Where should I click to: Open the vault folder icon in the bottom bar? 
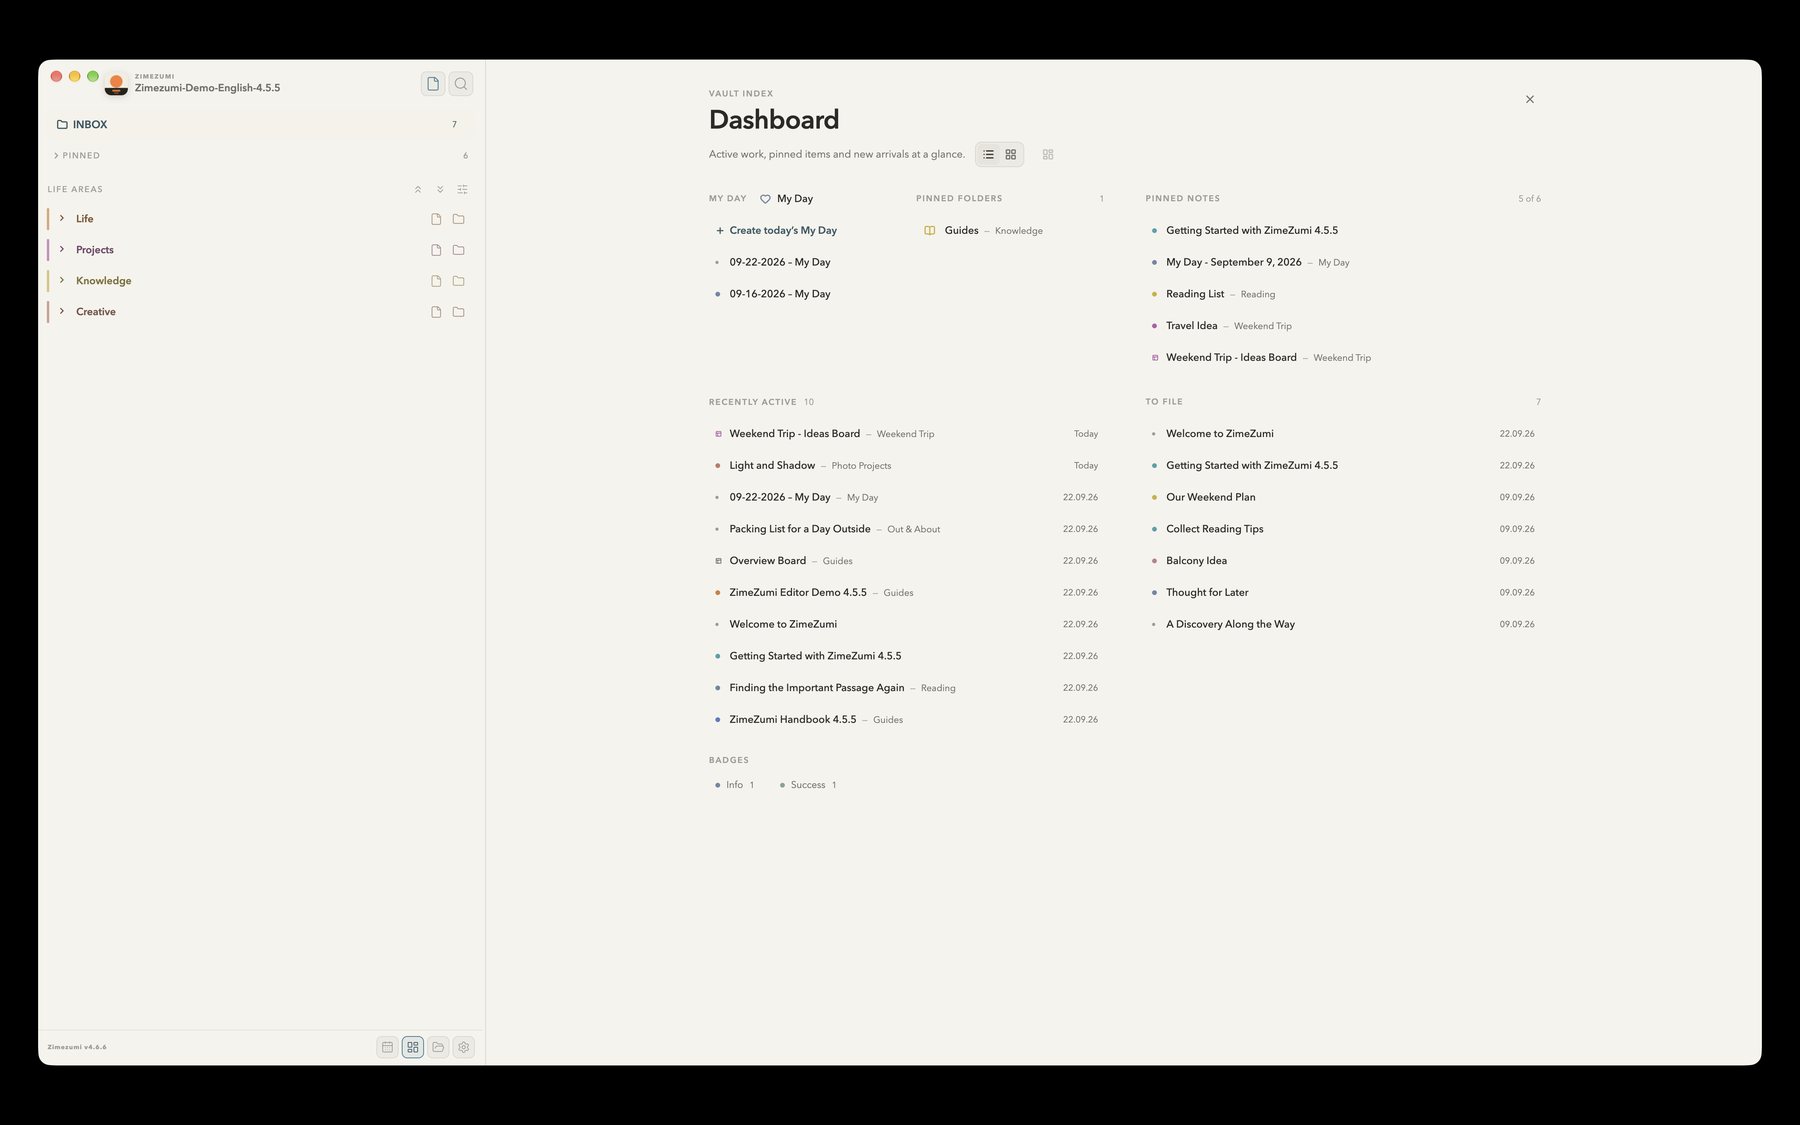(x=438, y=1047)
